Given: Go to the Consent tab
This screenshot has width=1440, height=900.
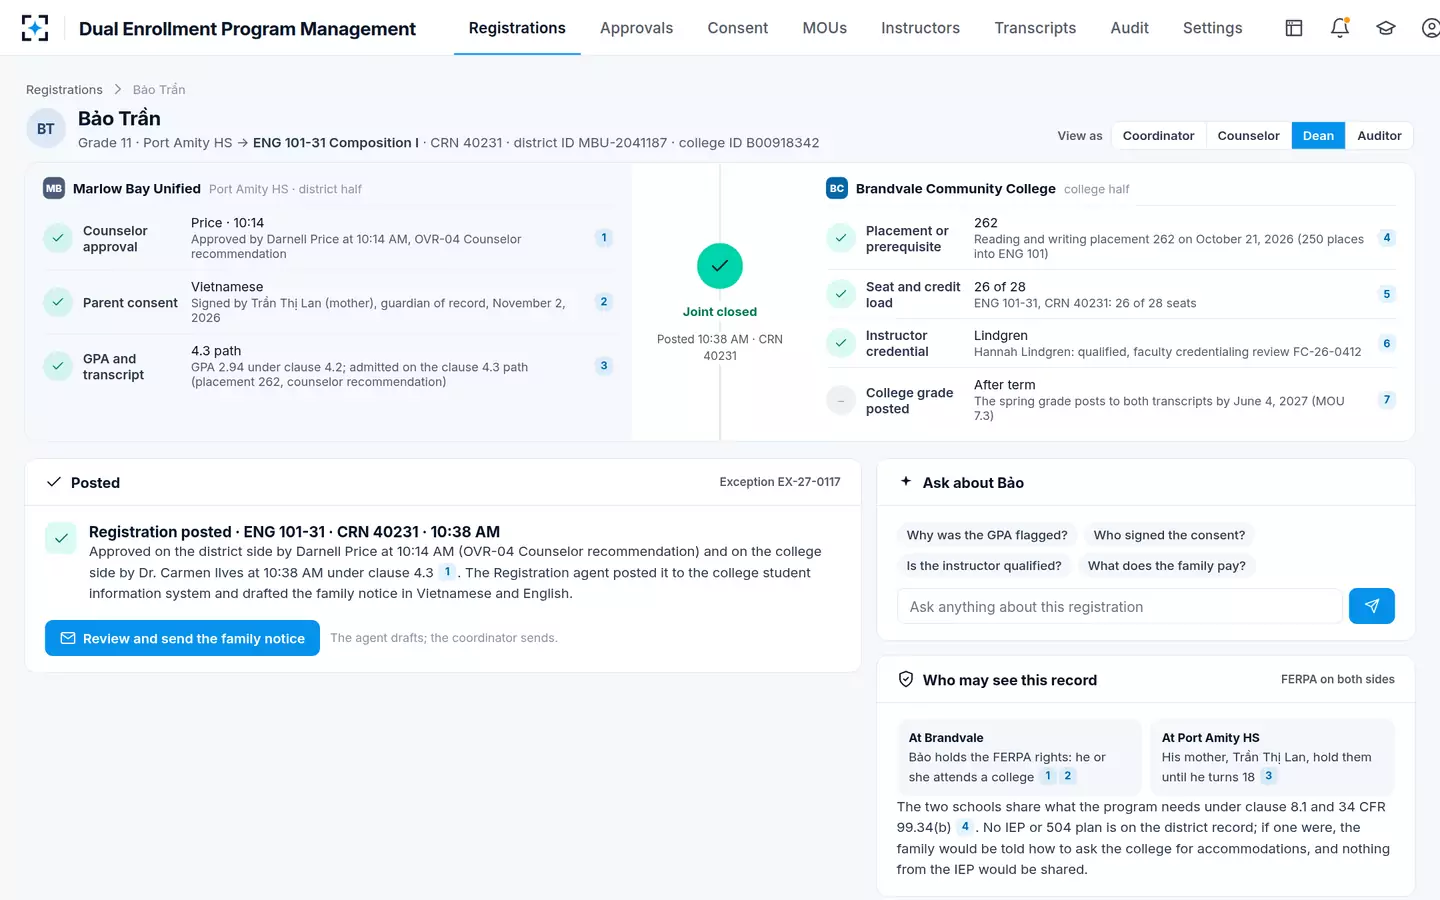Looking at the screenshot, I should tap(738, 28).
